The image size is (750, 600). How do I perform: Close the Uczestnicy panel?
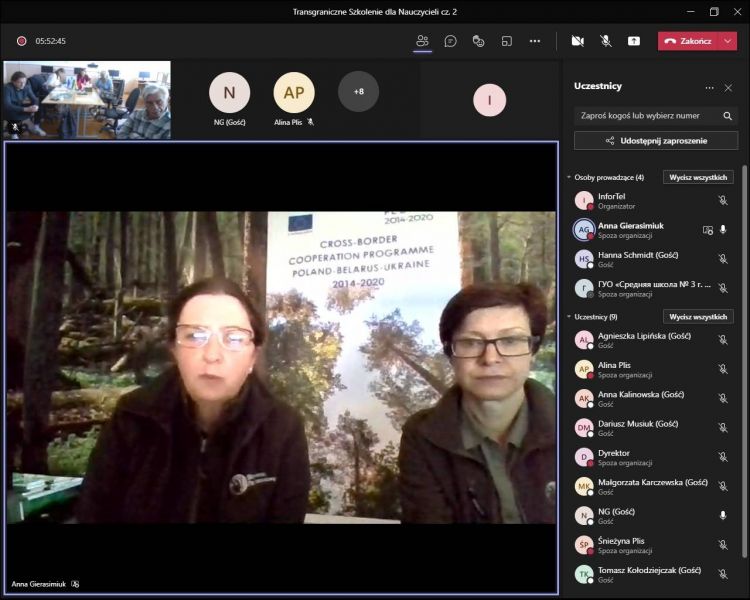click(x=728, y=87)
